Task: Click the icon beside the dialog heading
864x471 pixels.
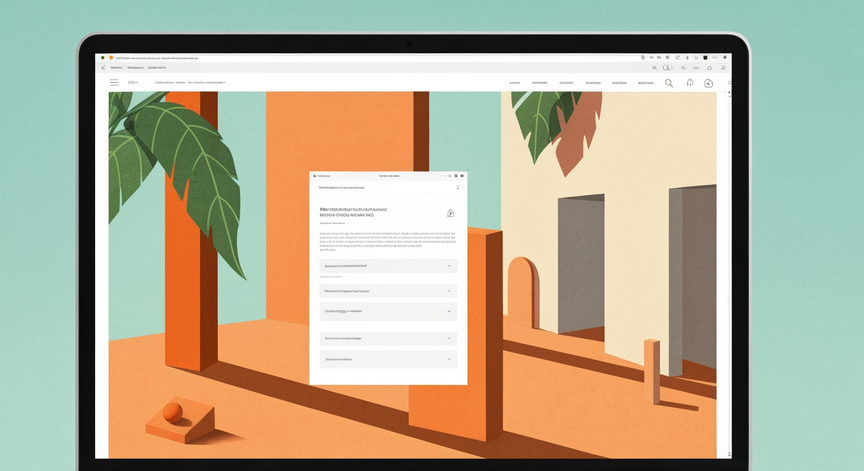Action: [450, 213]
